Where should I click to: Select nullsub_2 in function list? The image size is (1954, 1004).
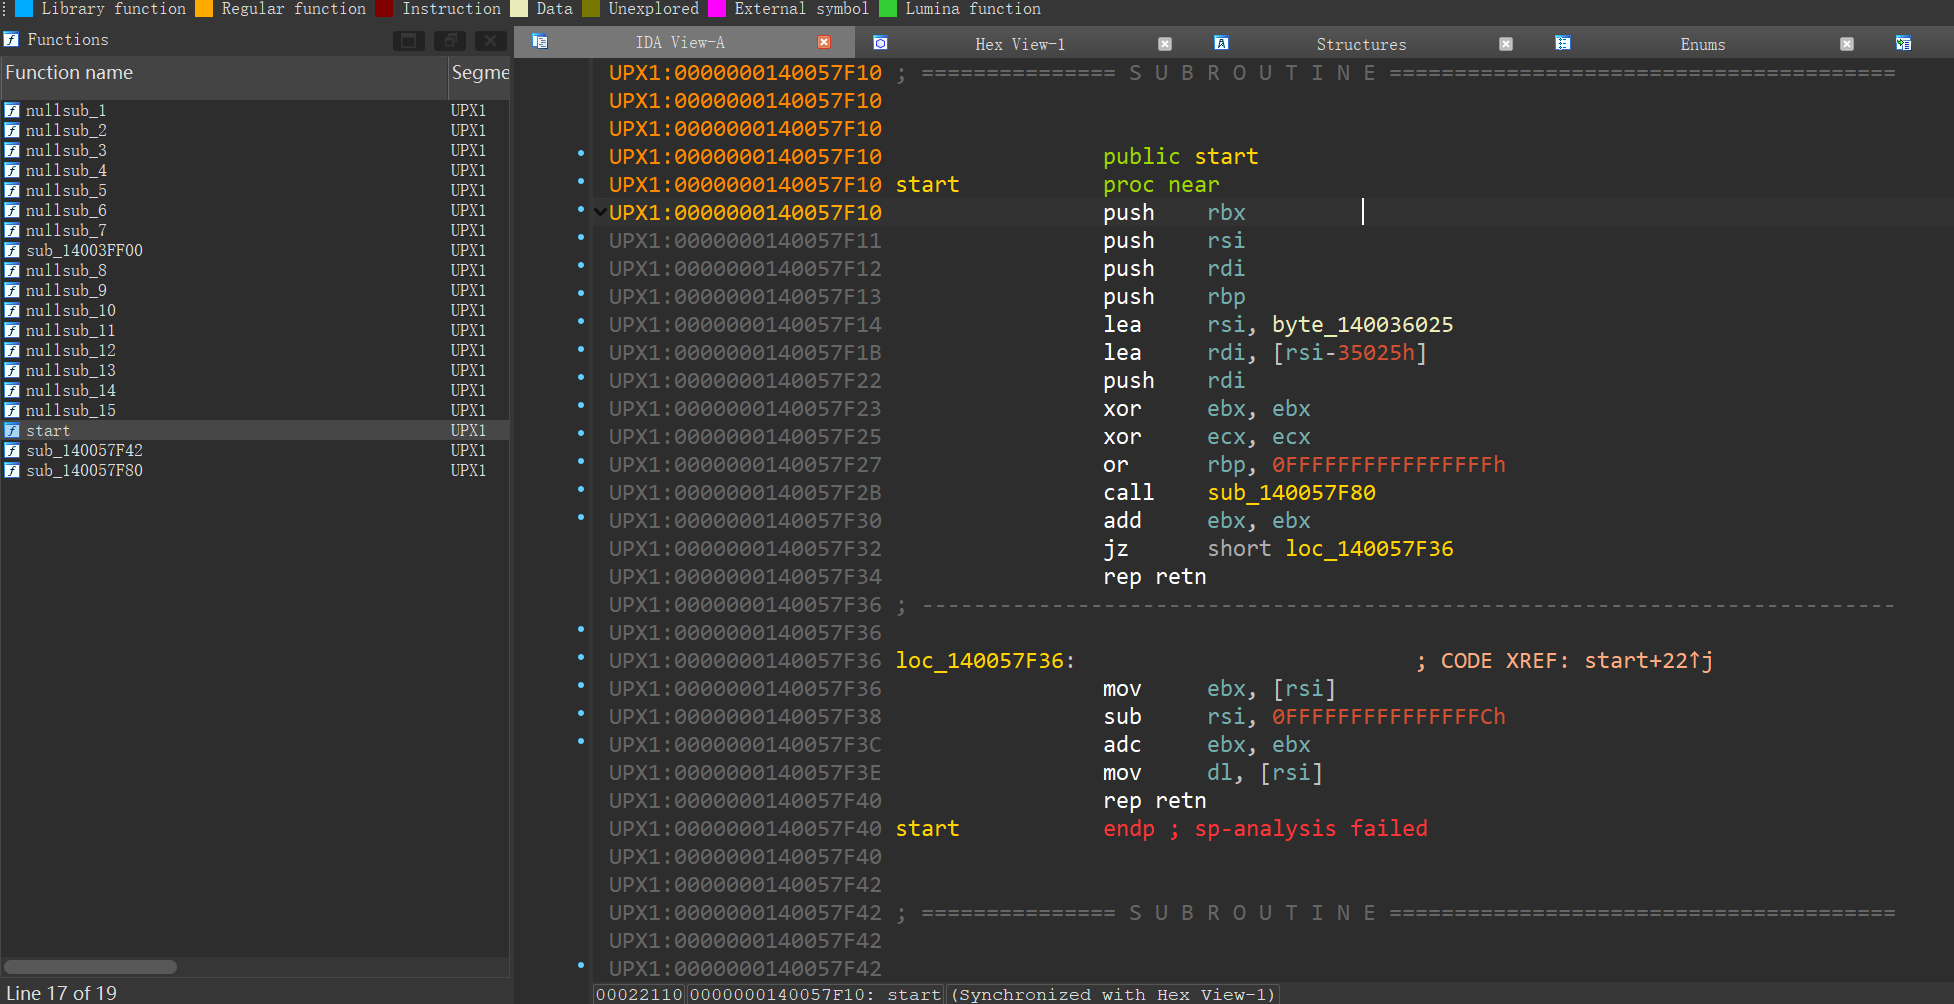(255, 130)
